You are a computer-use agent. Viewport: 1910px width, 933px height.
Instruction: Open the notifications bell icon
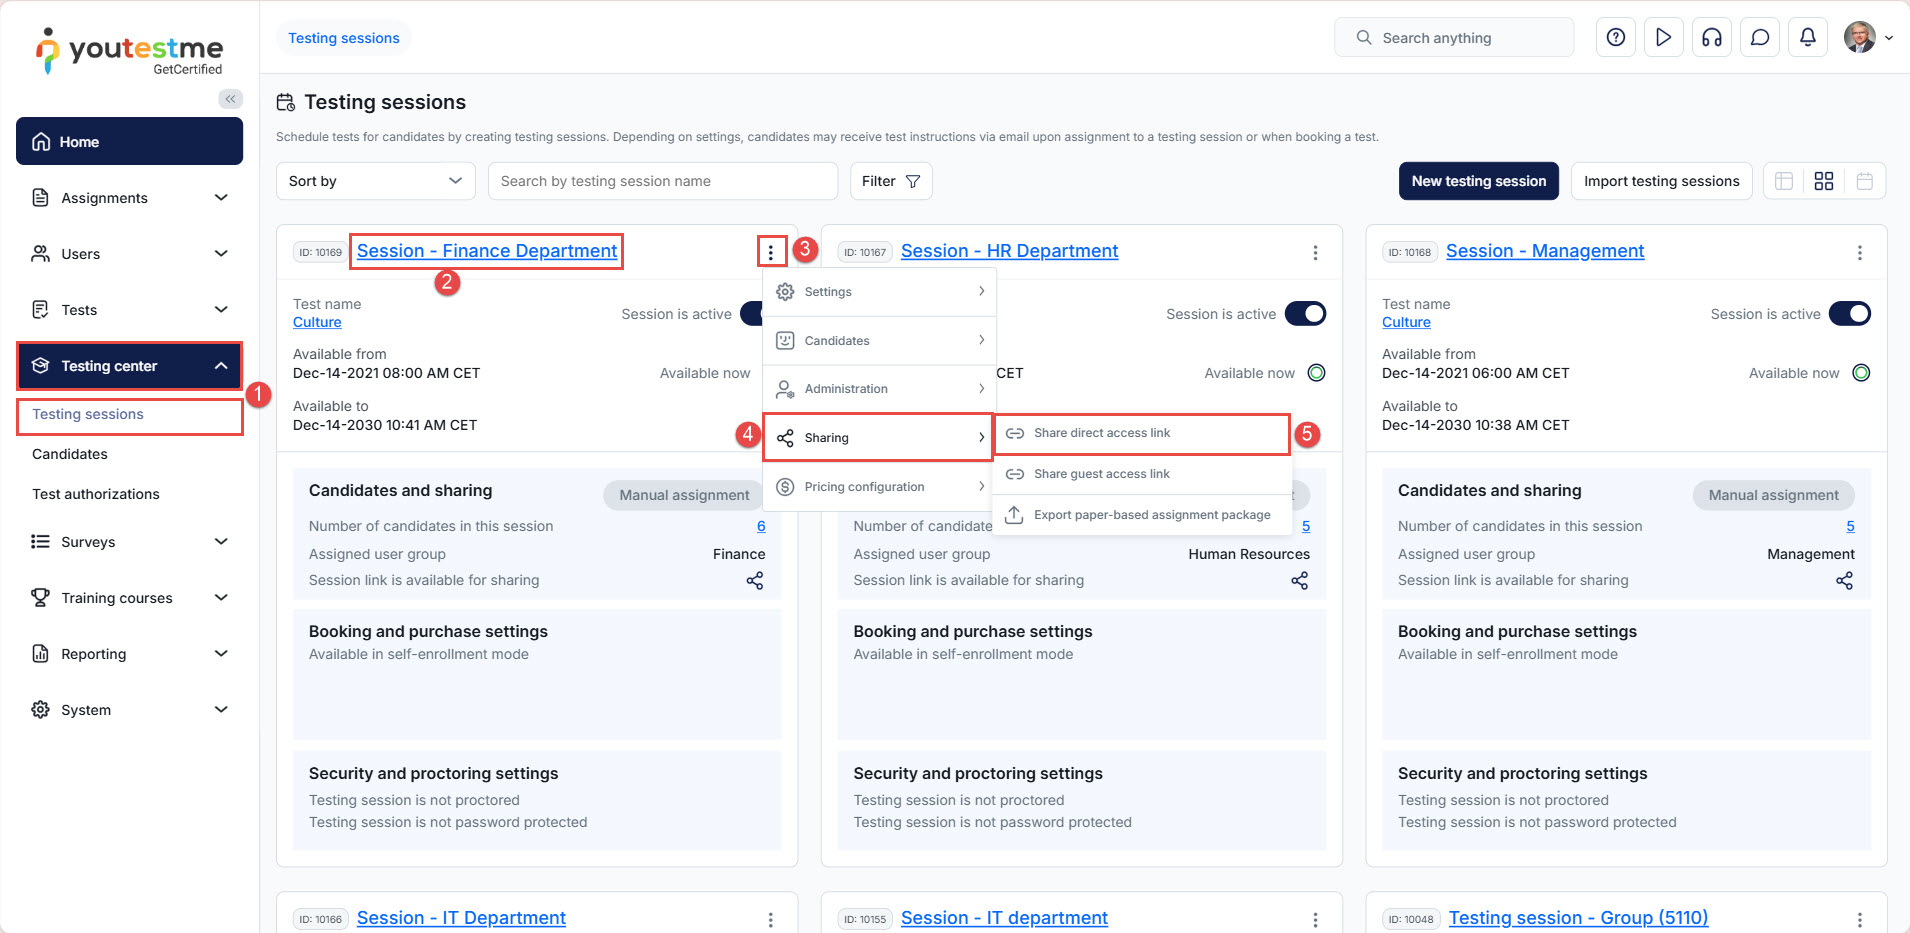point(1807,38)
